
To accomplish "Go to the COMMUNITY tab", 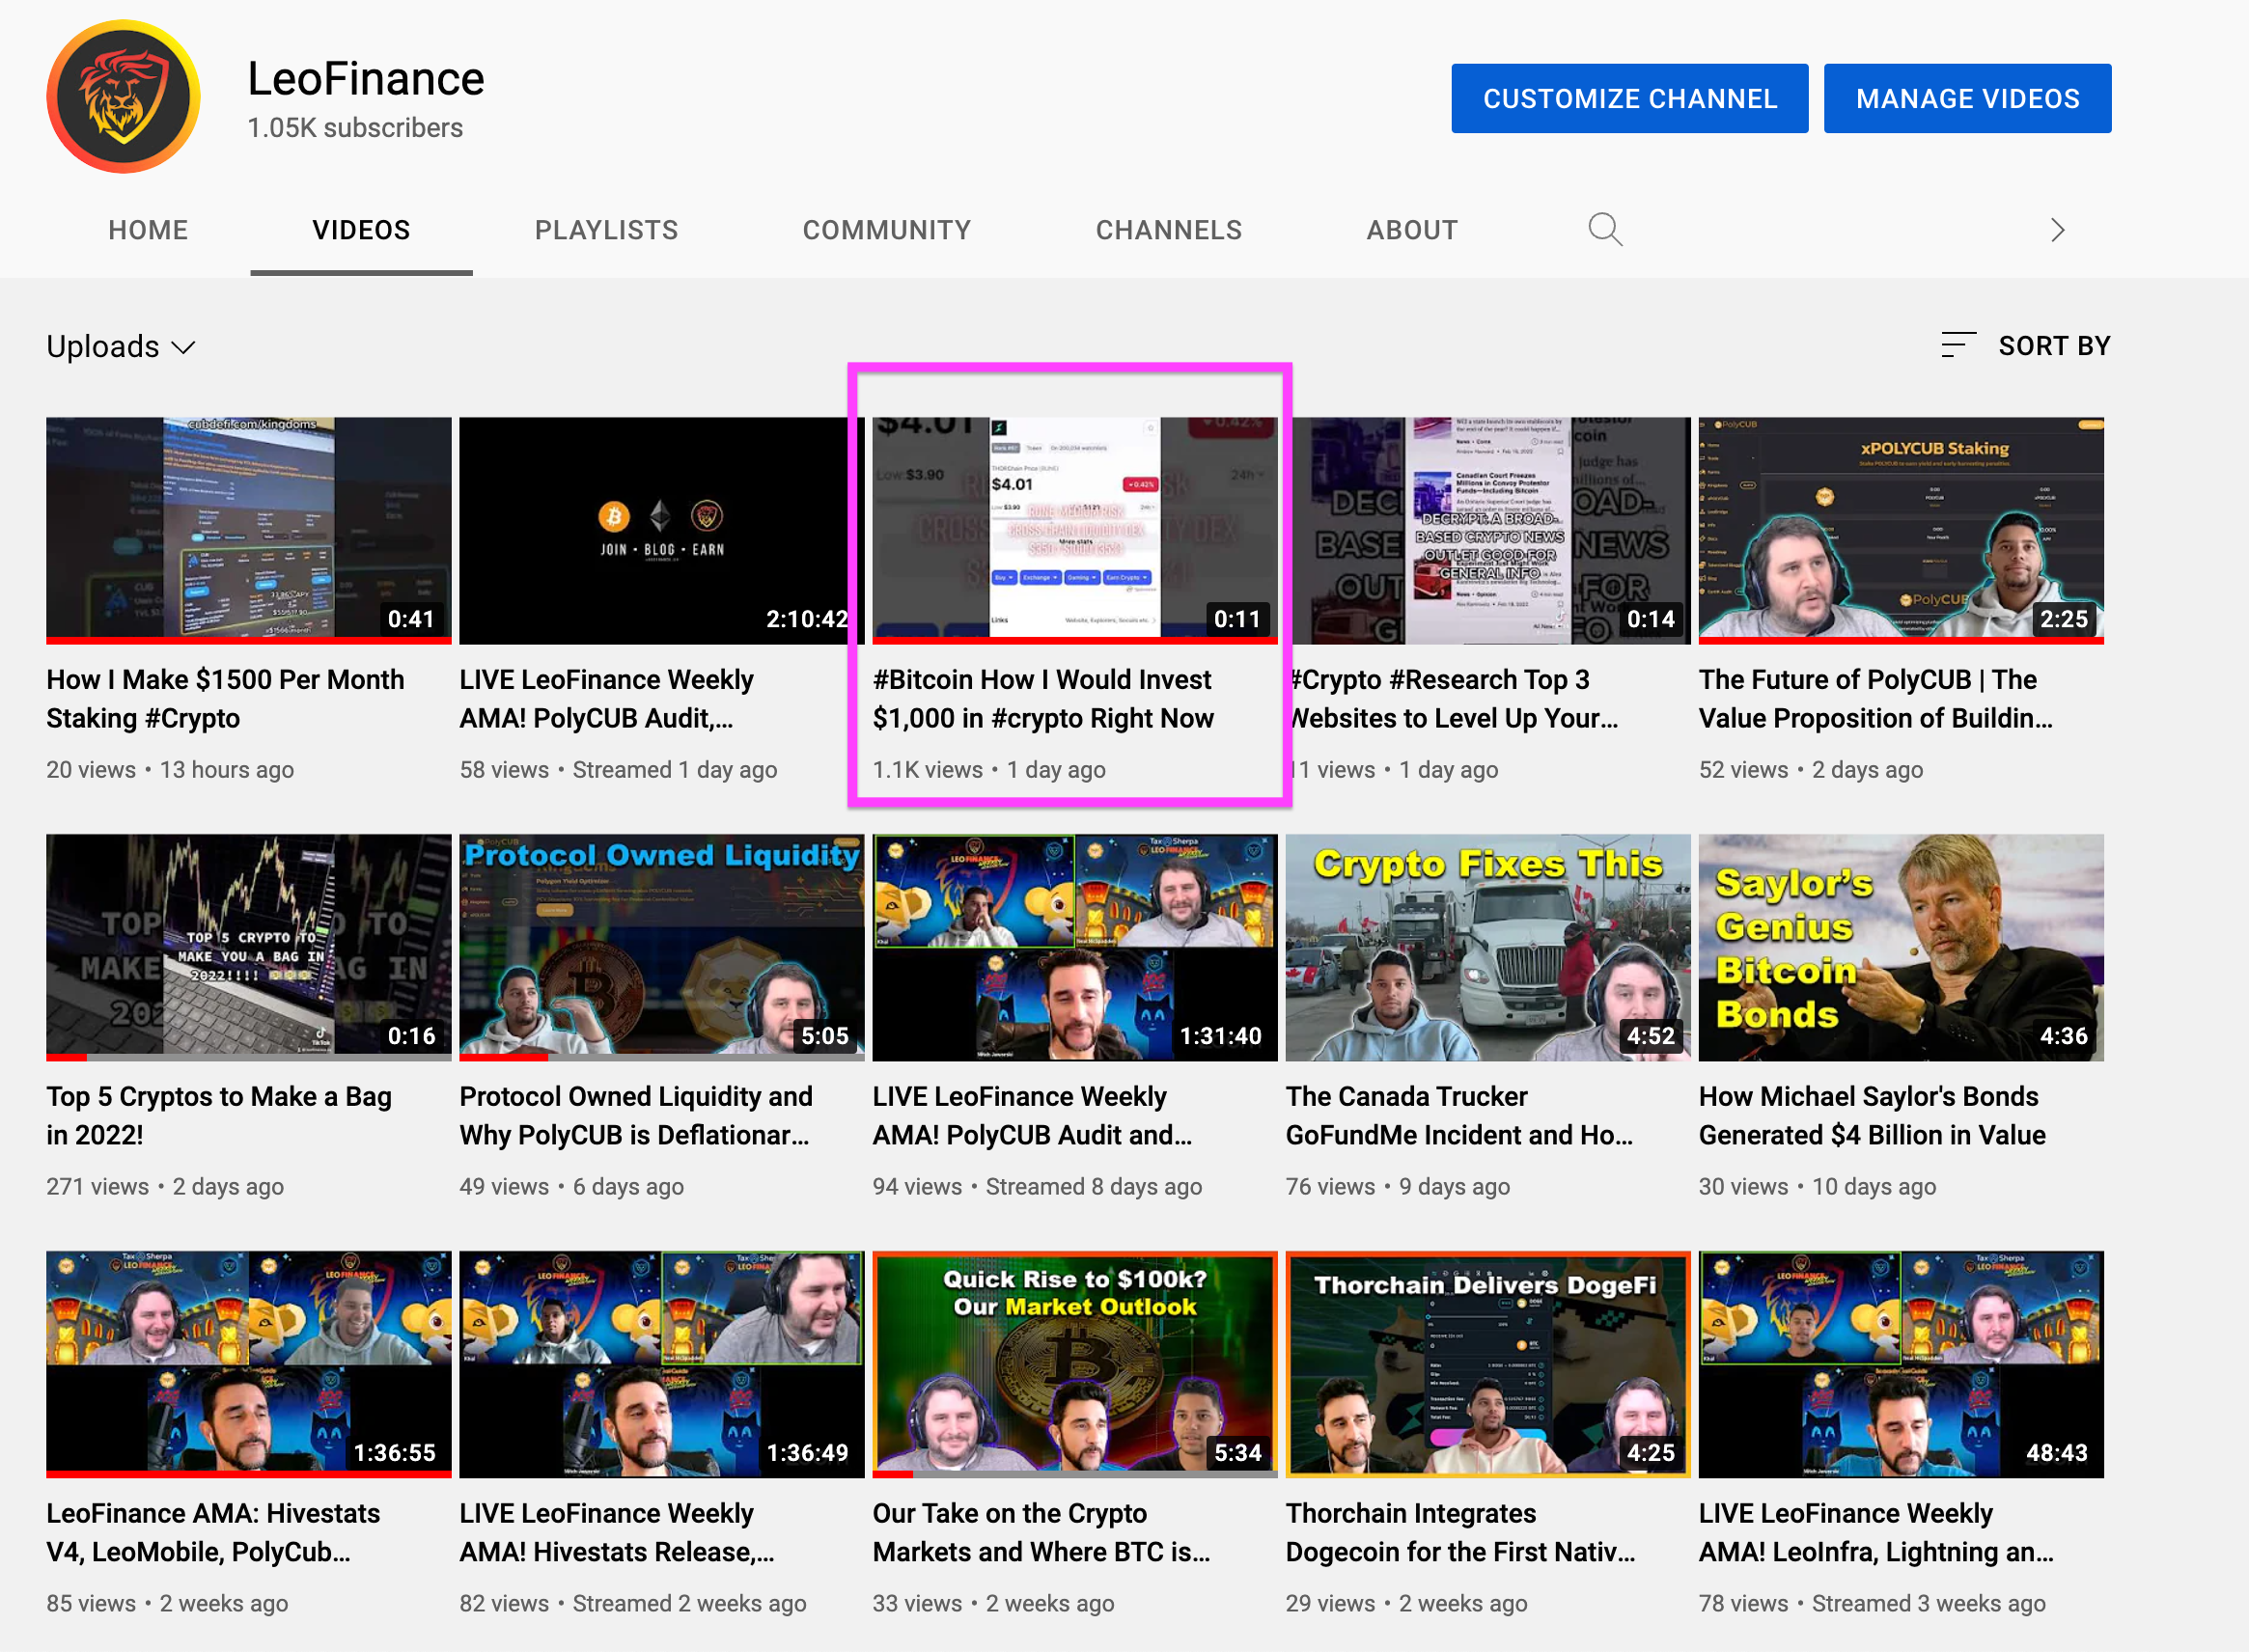I will pos(886,230).
